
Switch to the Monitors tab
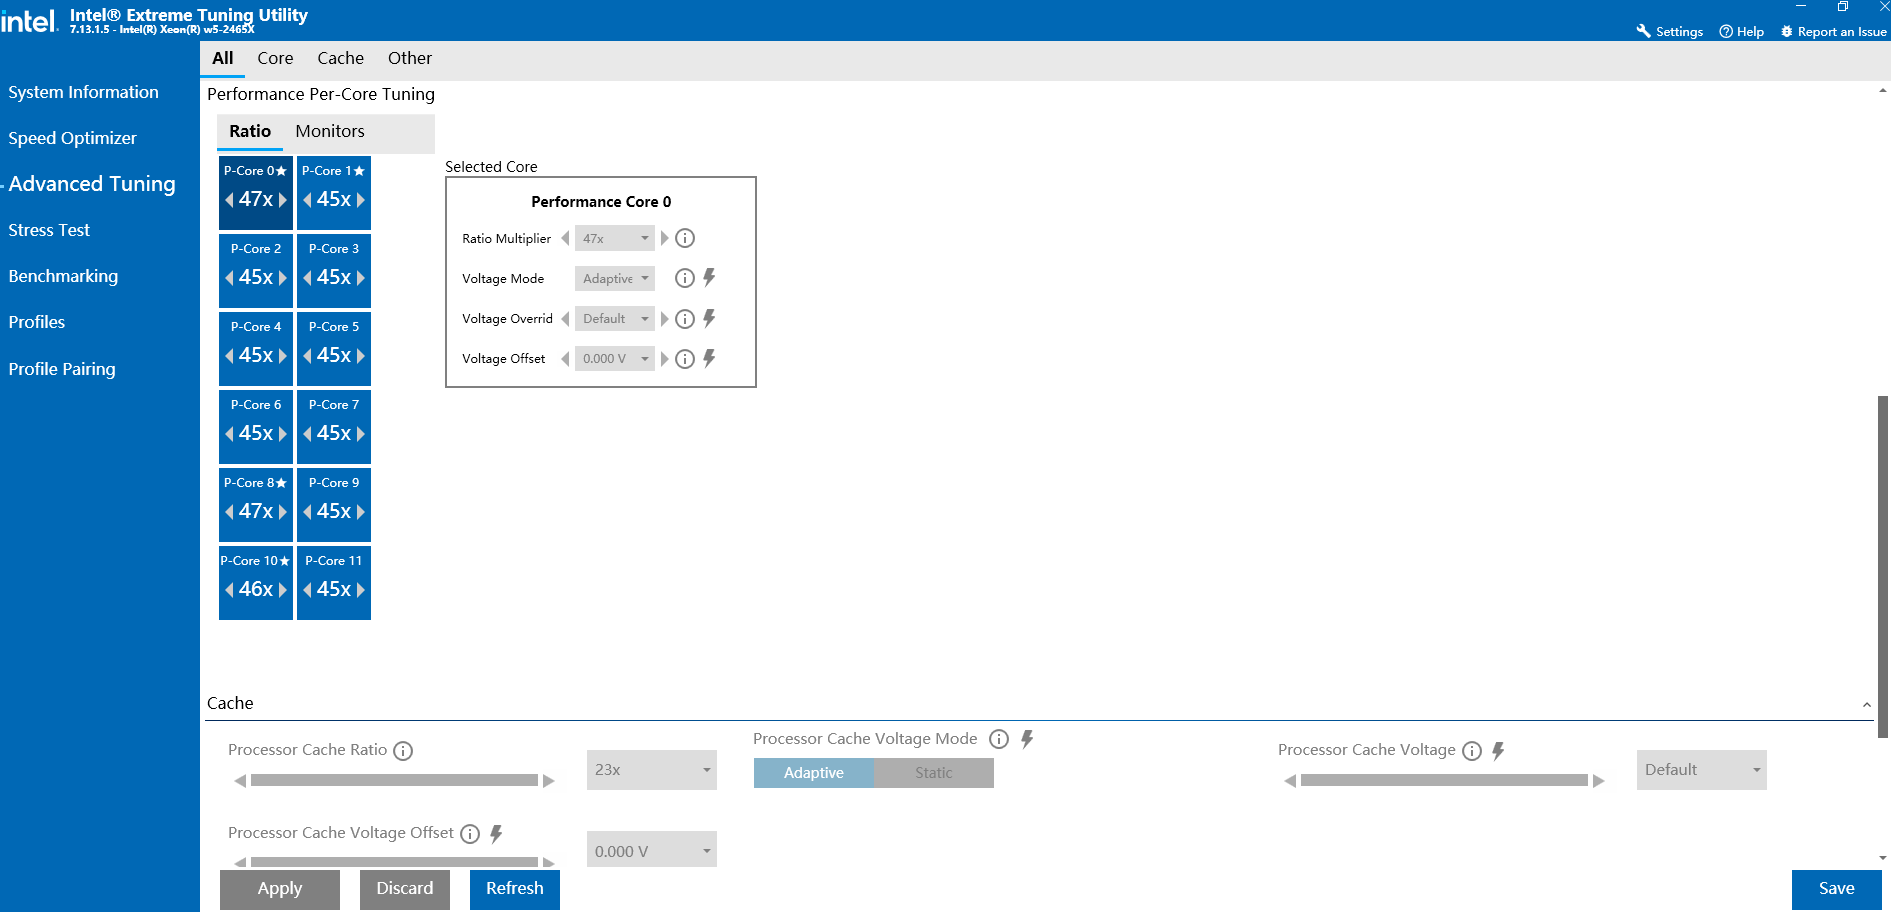(x=328, y=130)
